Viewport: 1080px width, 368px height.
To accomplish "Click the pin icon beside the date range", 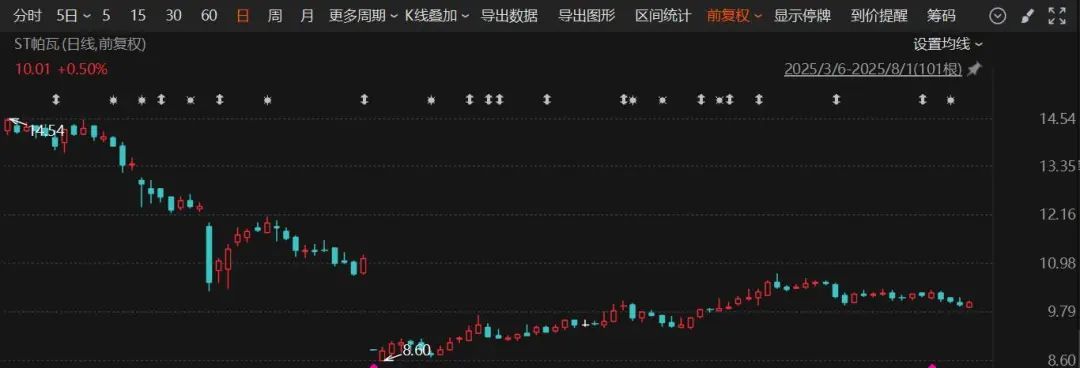I will (x=974, y=69).
